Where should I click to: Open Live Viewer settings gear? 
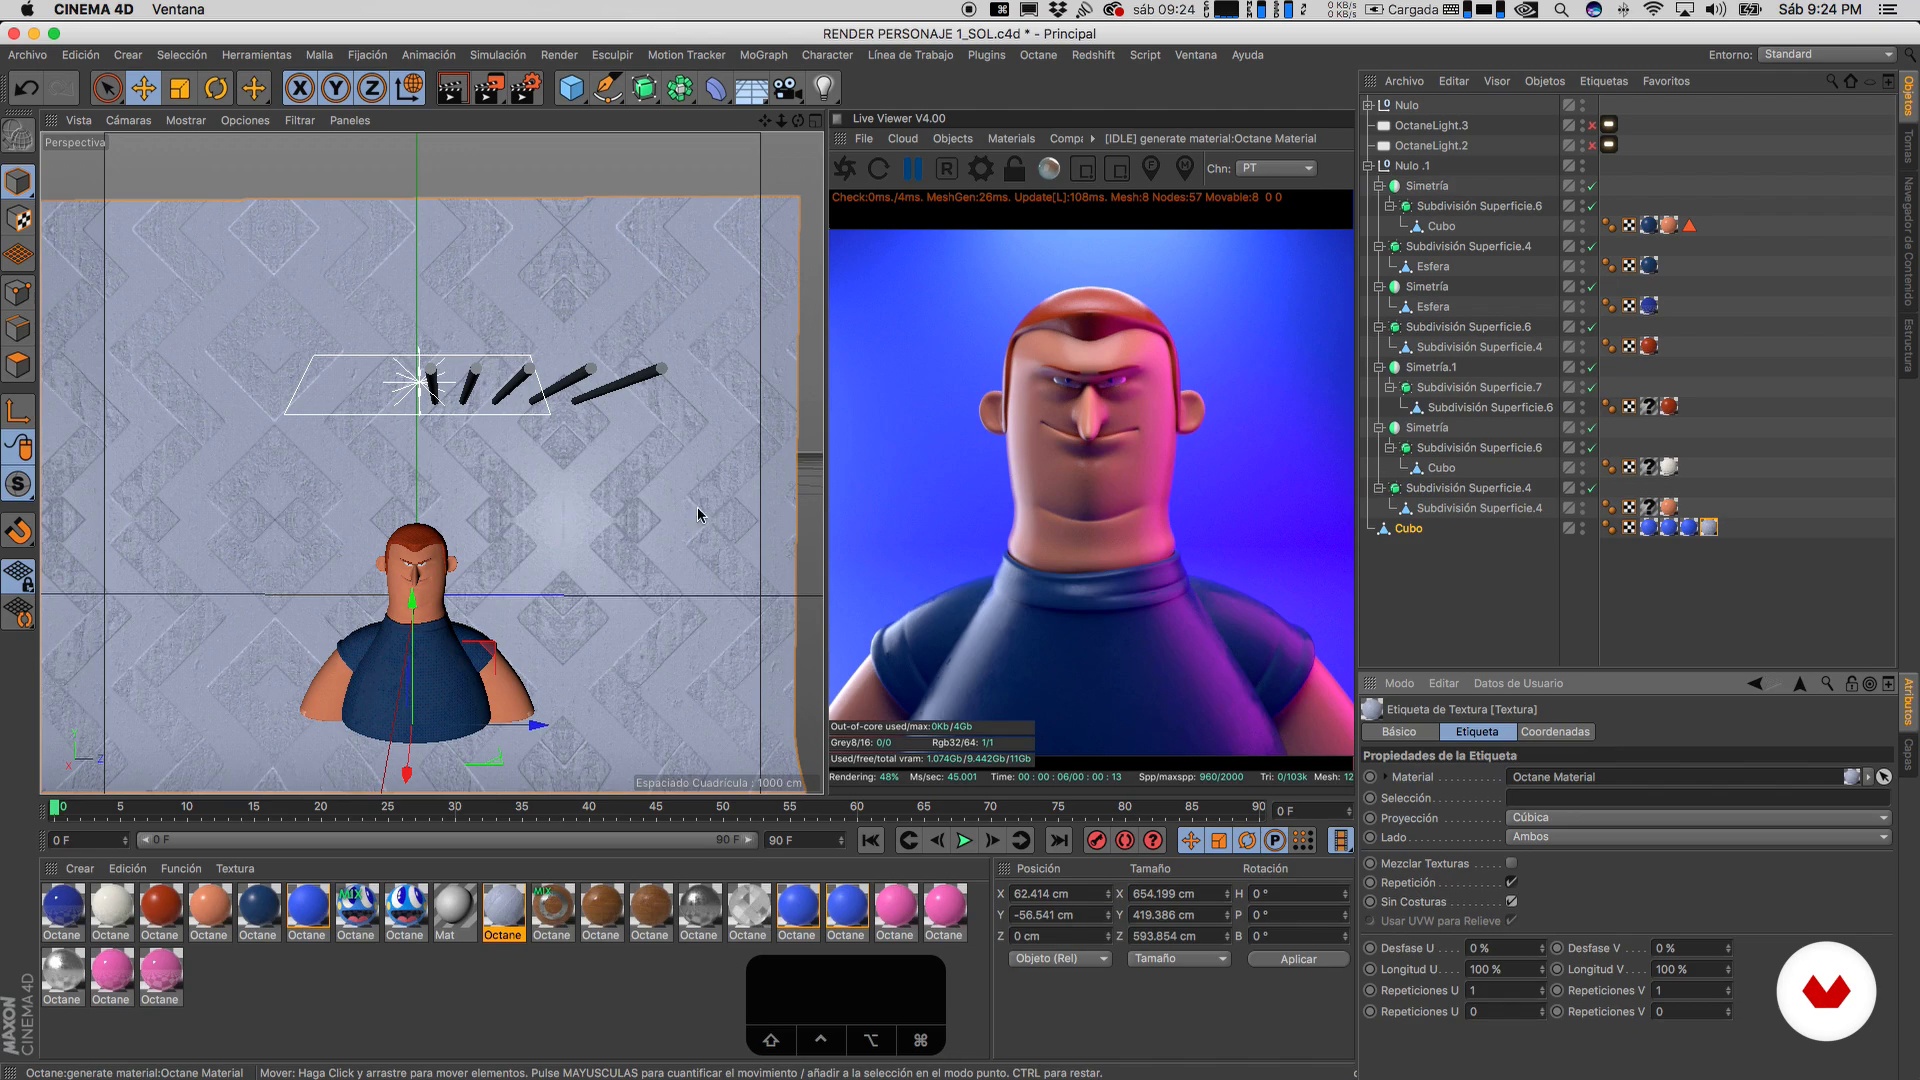(981, 169)
